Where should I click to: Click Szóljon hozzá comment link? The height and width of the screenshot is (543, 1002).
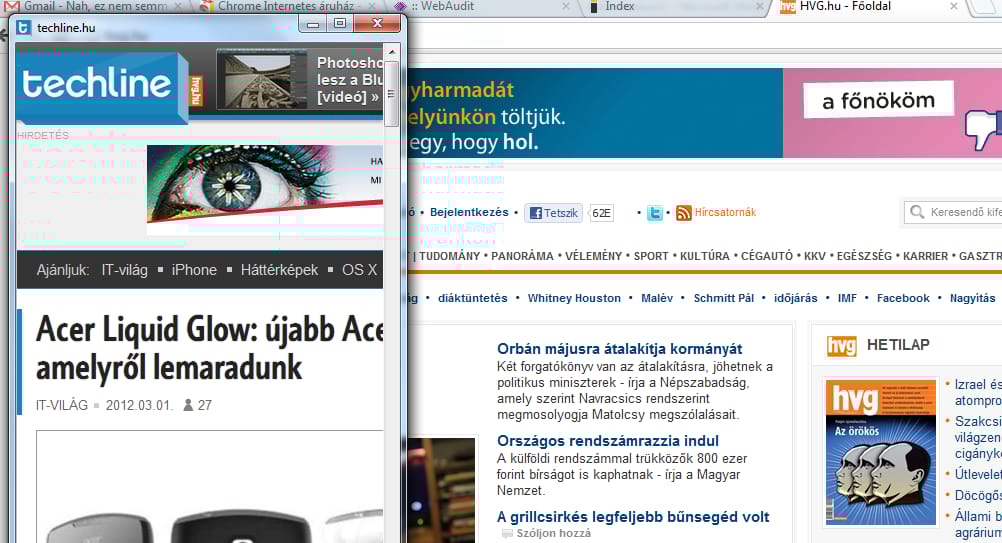(x=553, y=533)
